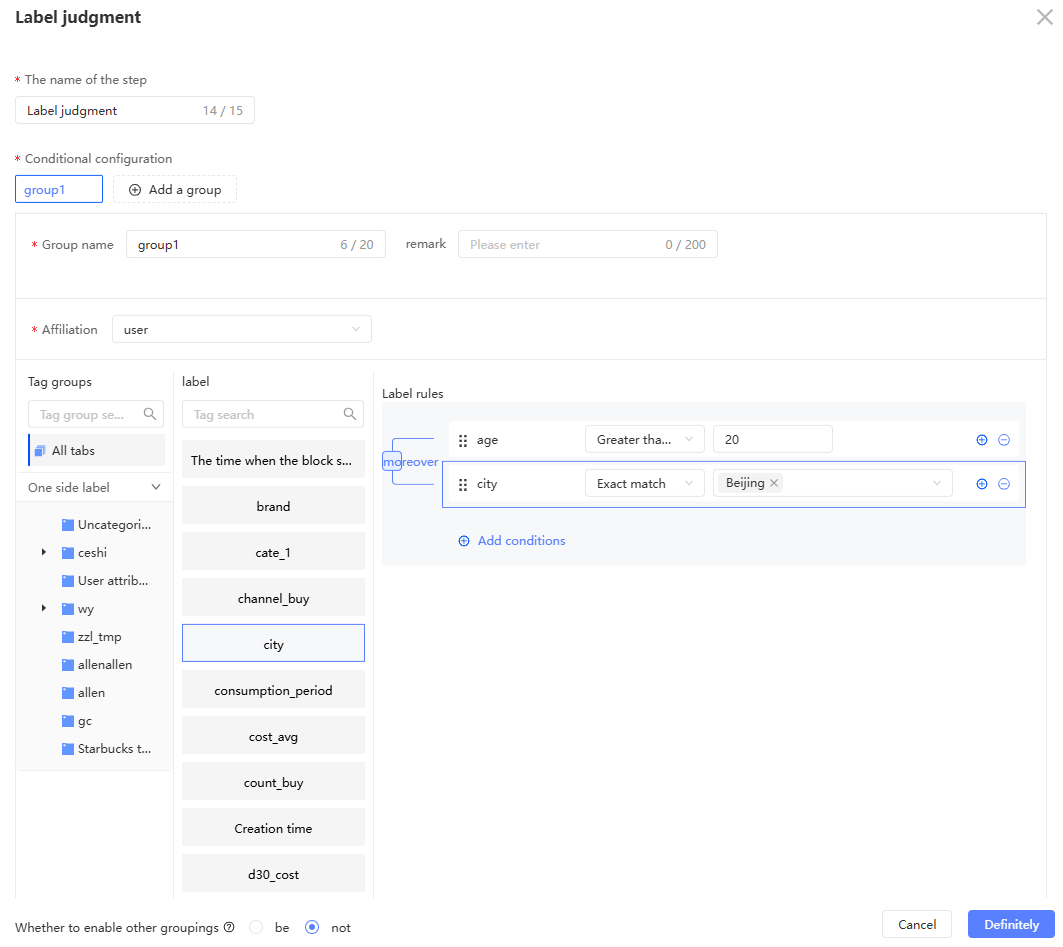Select the "be" radio option
Image resolution: width=1063 pixels, height=947 pixels.
point(256,927)
